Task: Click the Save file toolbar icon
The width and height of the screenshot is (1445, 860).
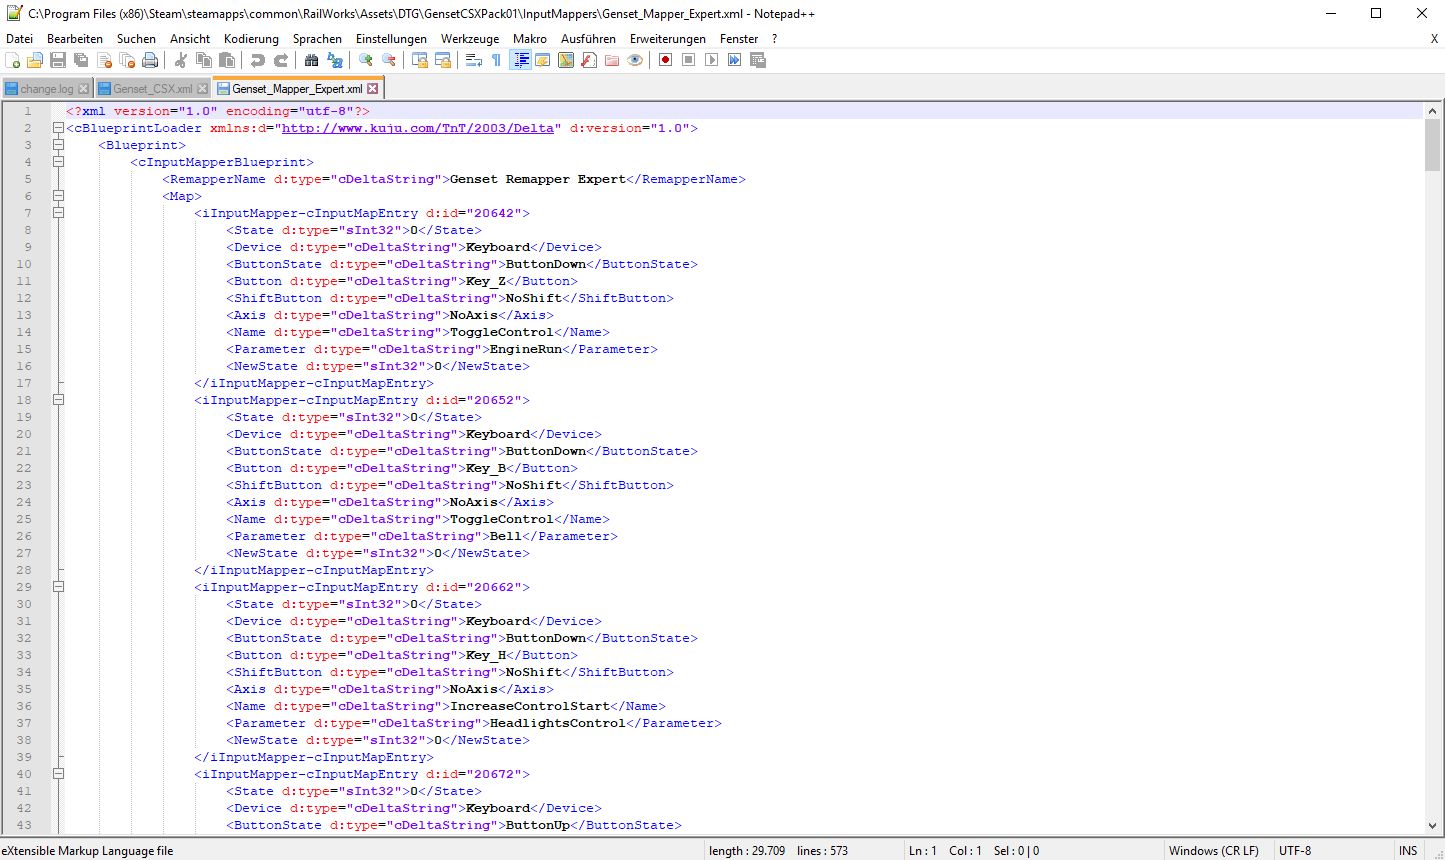Action: [58, 61]
